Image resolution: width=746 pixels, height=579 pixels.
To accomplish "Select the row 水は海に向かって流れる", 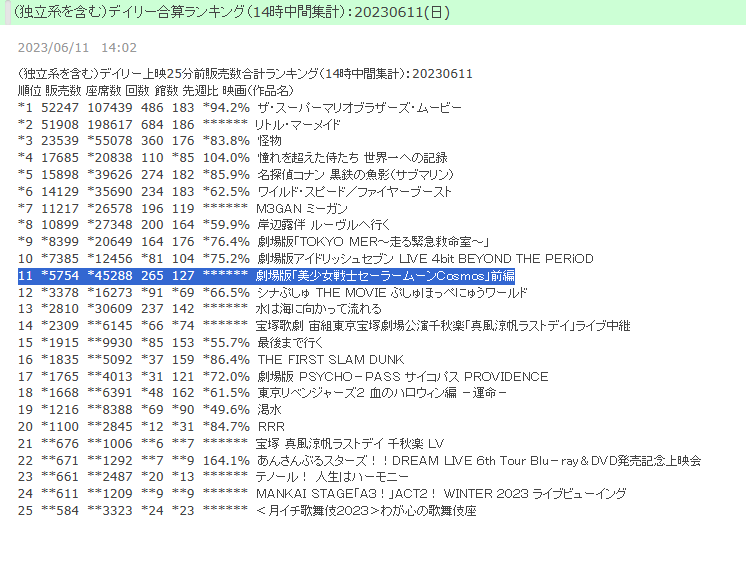I will click(200, 309).
